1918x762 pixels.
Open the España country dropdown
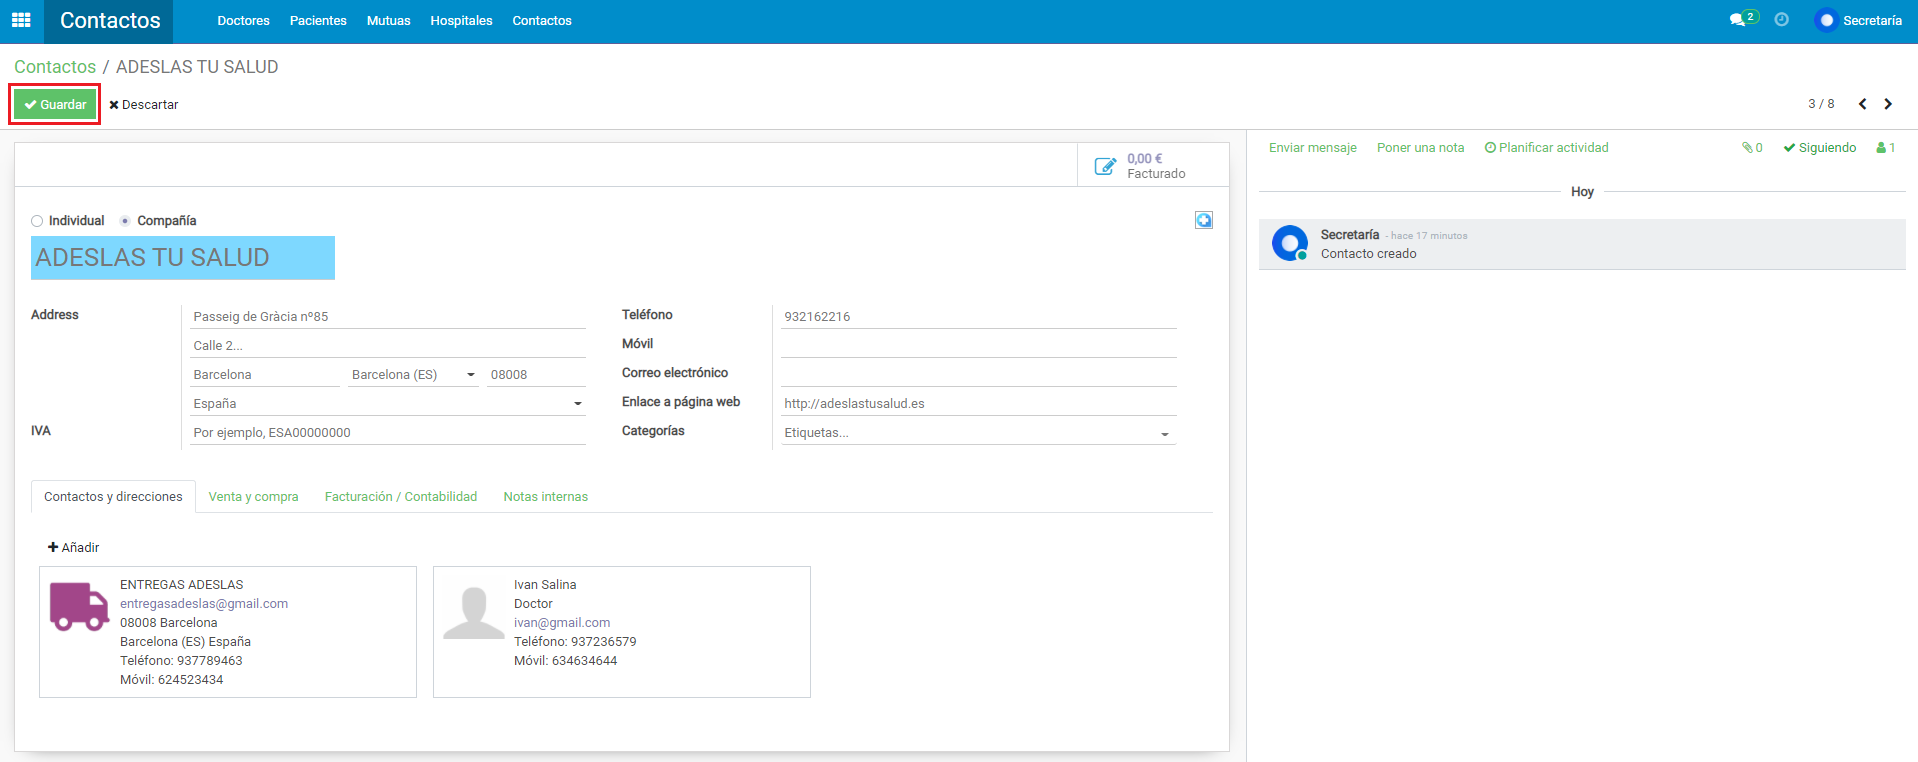388,404
